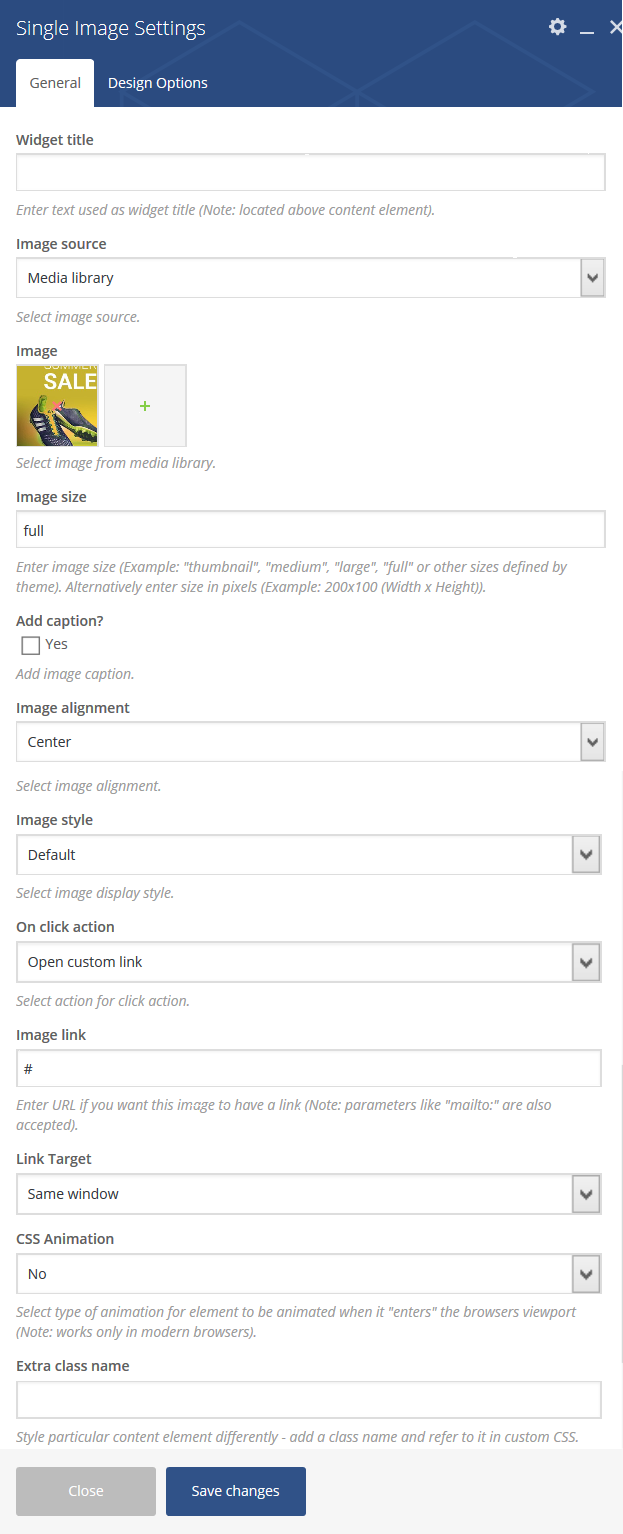This screenshot has height=1534, width=623.
Task: Enable the Add caption Yes checkbox
Action: coord(31,645)
